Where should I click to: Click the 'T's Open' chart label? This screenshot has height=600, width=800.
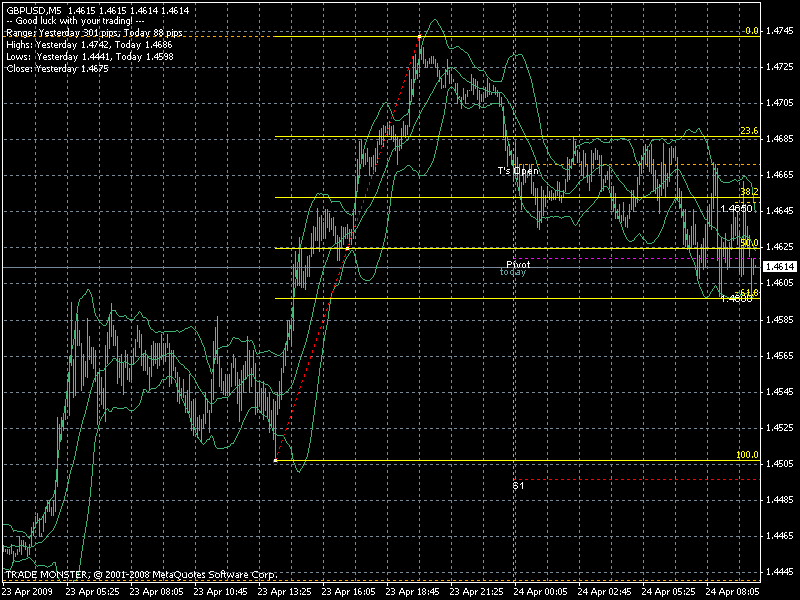coord(518,170)
